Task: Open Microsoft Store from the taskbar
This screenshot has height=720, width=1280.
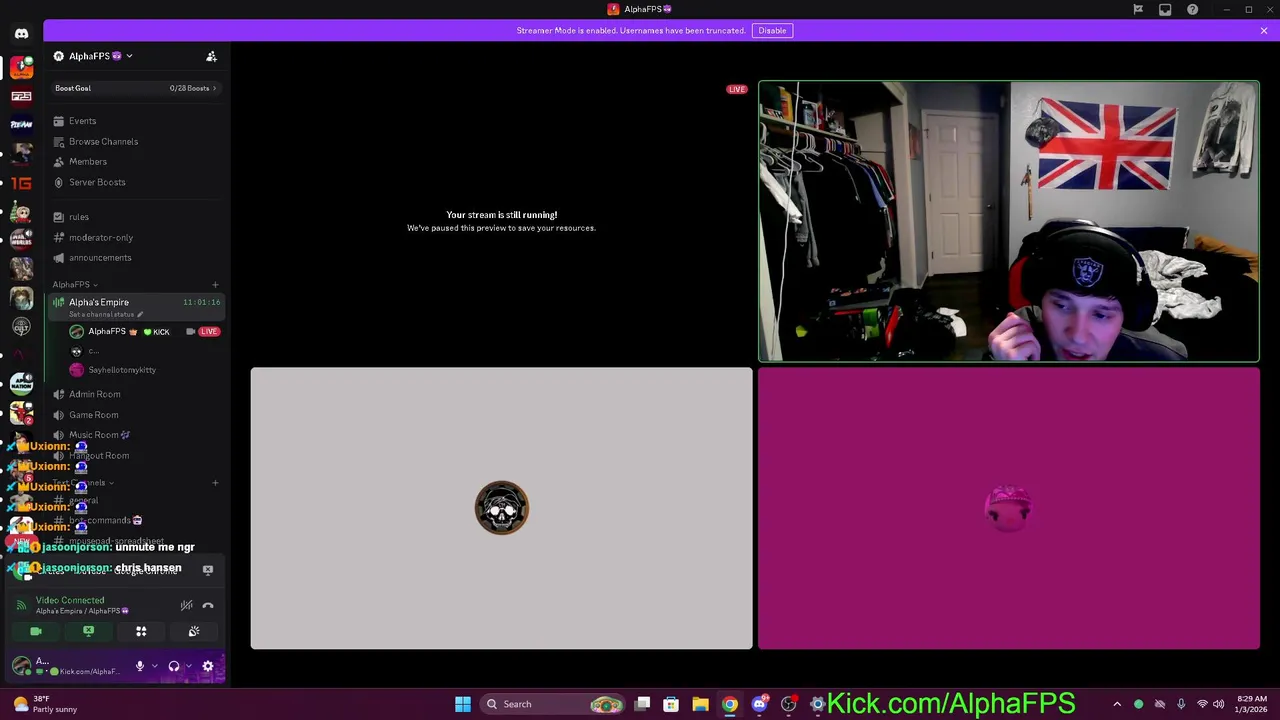Action: pyautogui.click(x=671, y=704)
